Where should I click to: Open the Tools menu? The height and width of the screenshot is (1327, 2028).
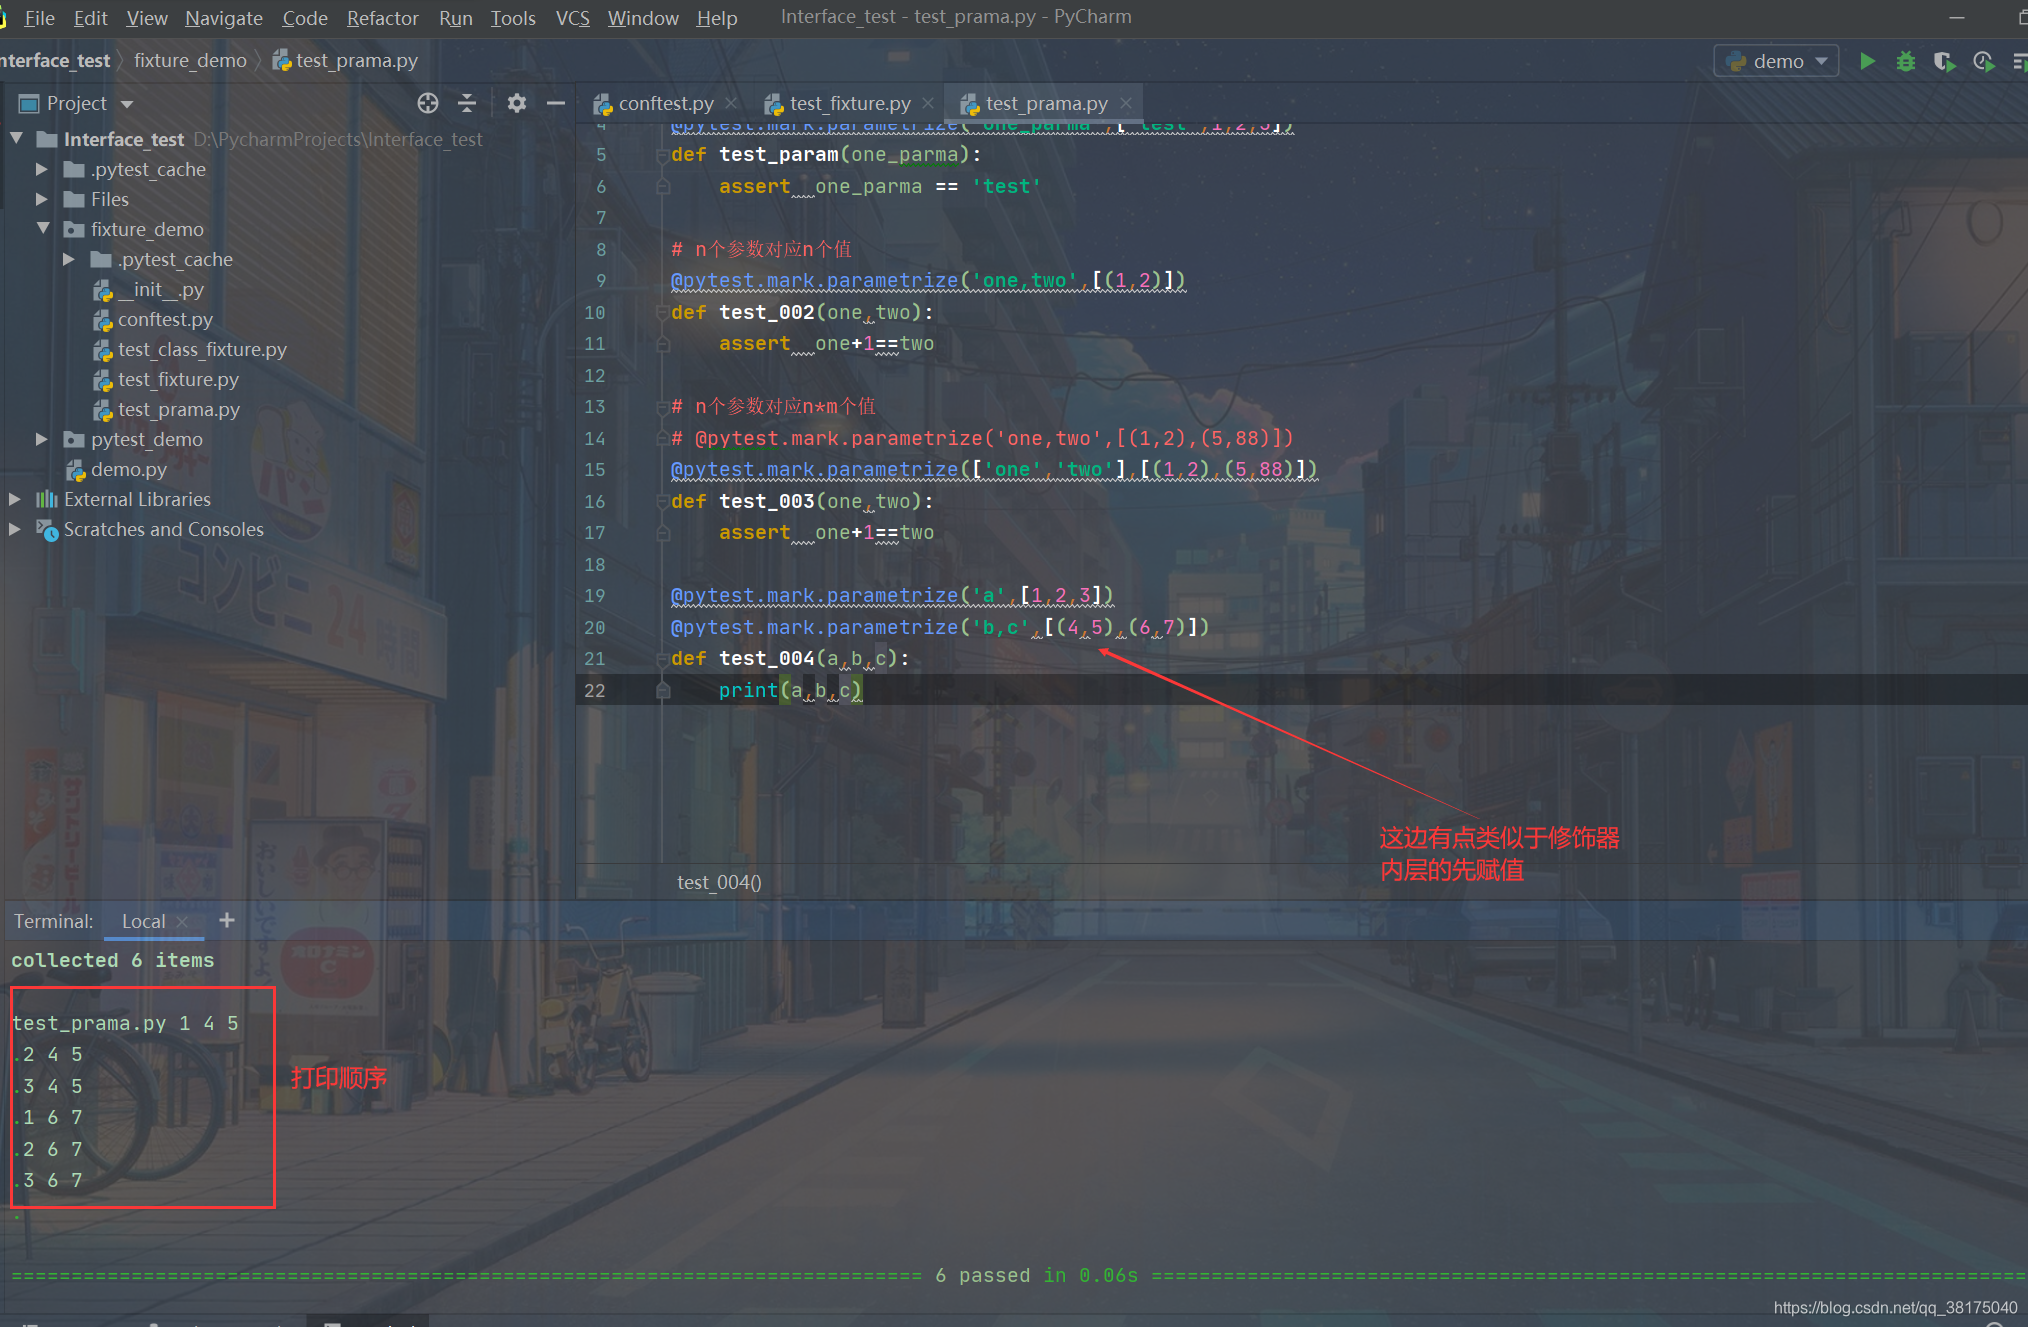click(513, 18)
